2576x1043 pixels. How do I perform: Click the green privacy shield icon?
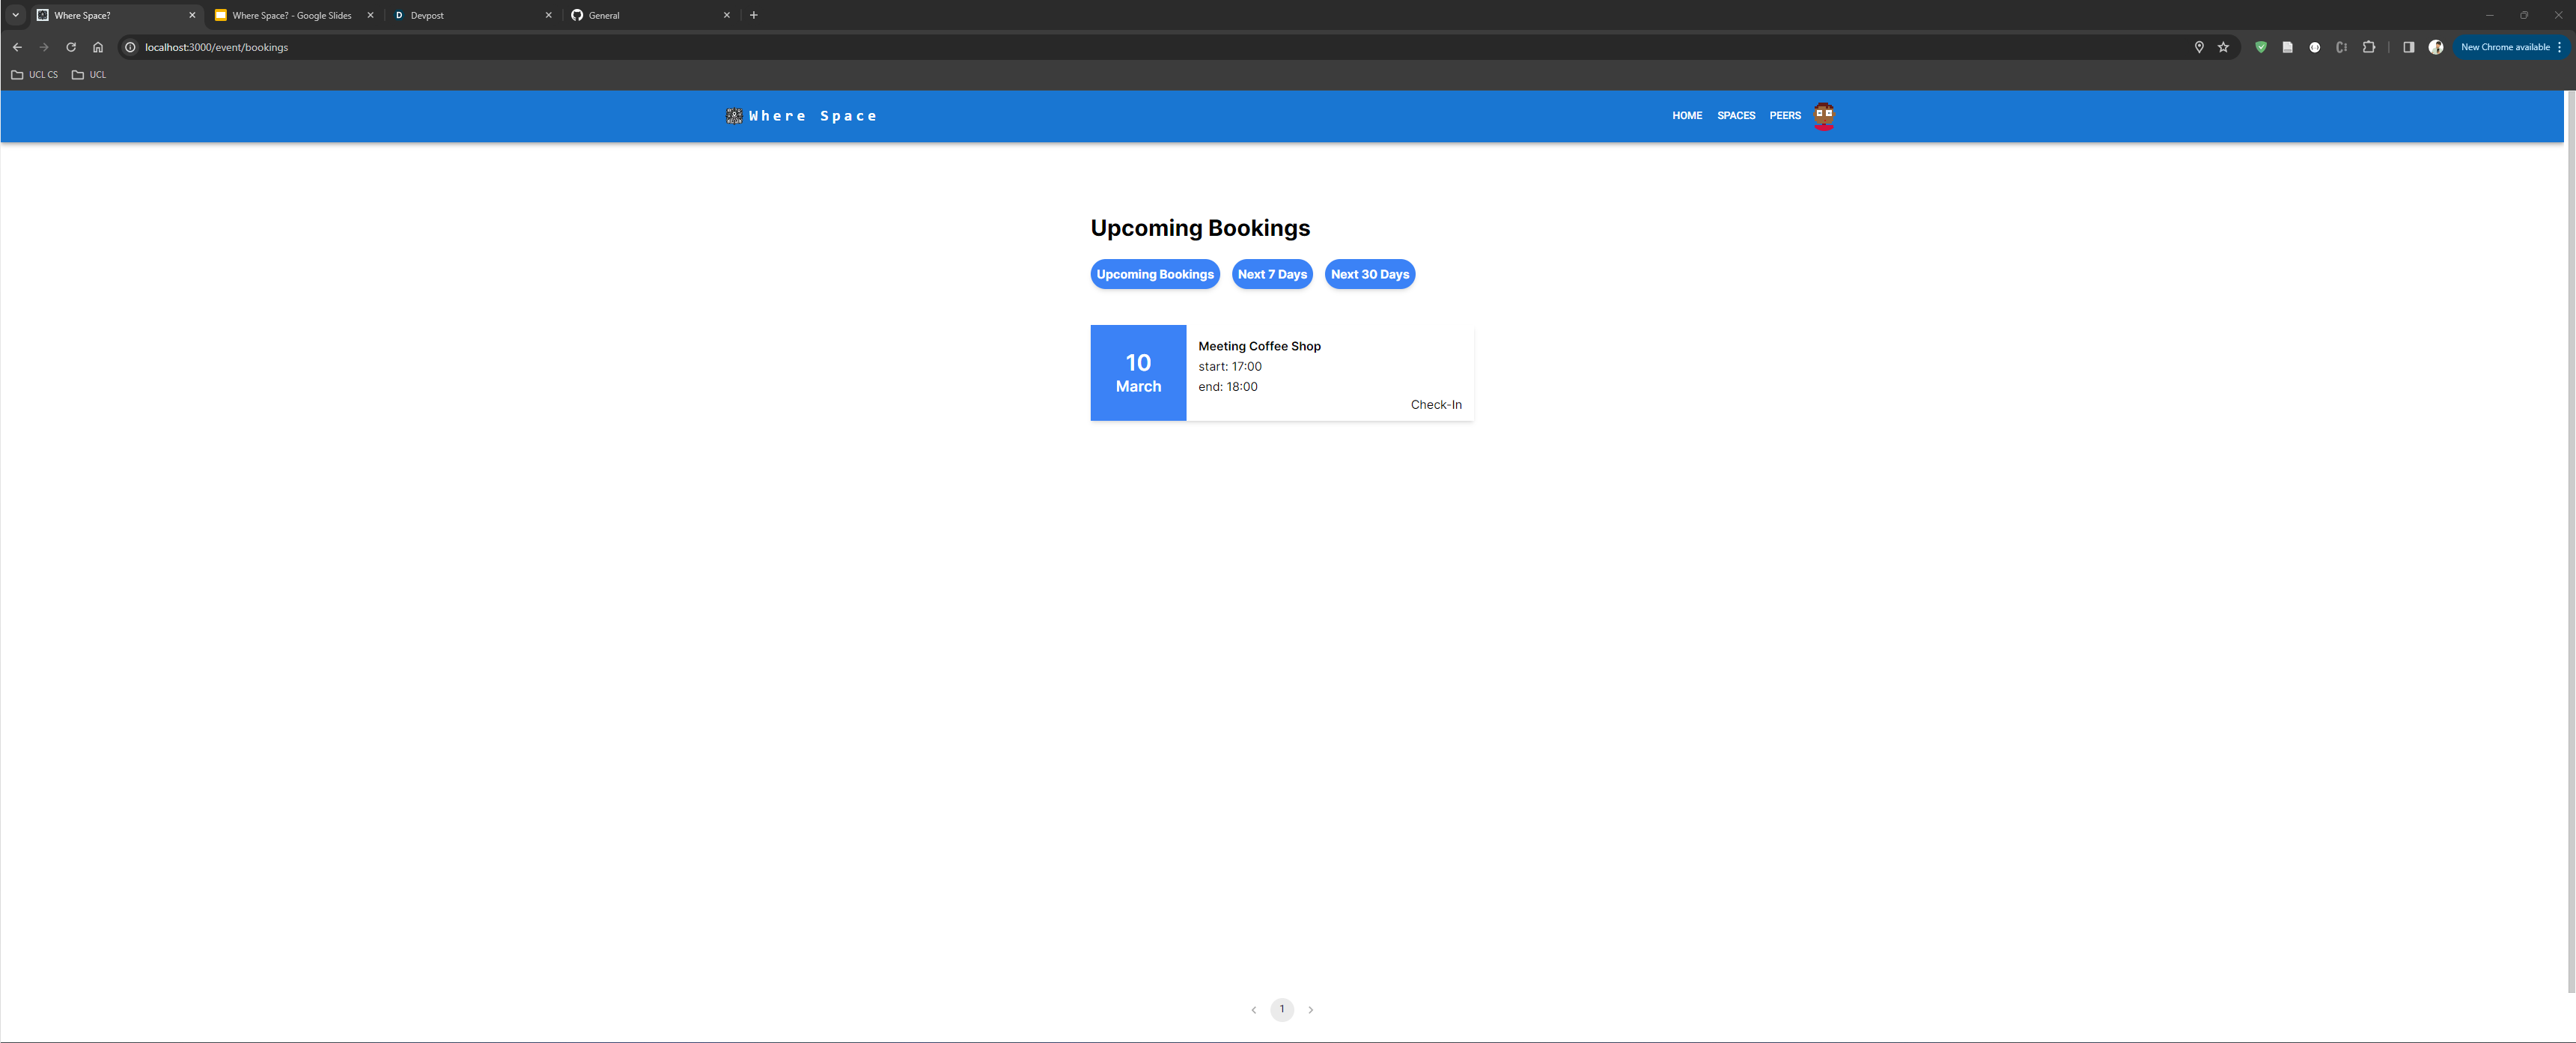coord(2262,47)
